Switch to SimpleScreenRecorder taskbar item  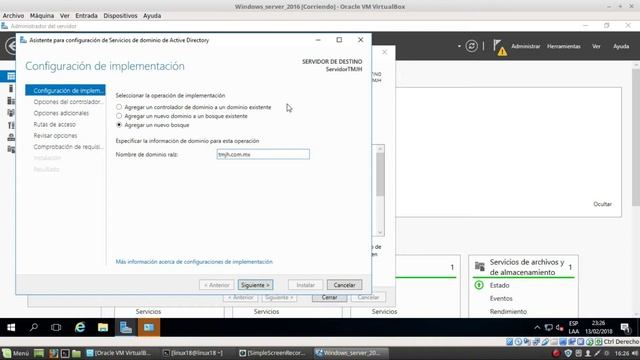[x=272, y=353]
